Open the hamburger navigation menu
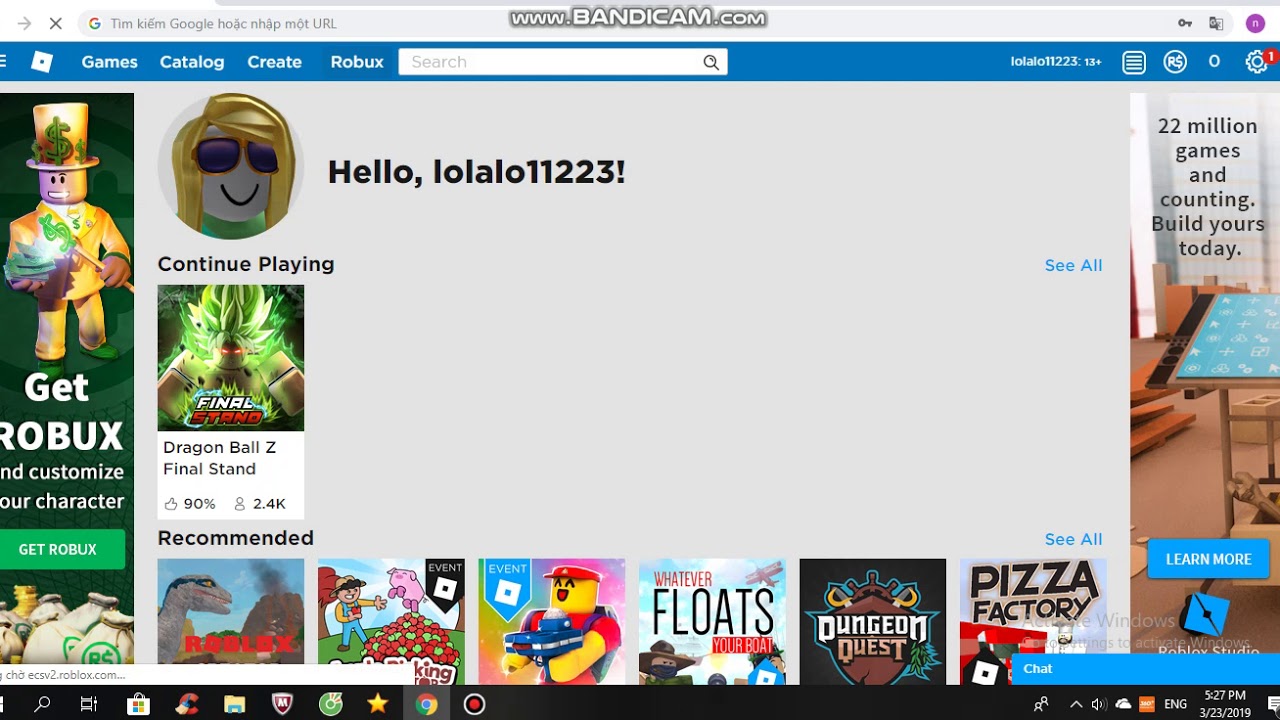 pos(3,62)
